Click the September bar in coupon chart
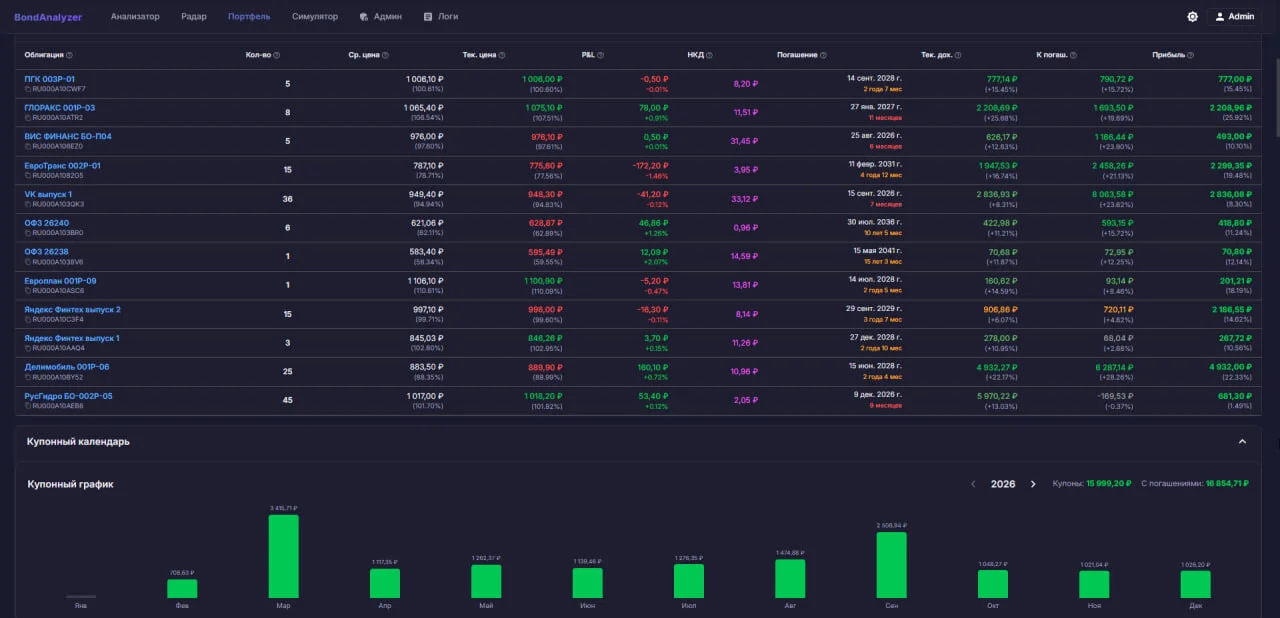 tap(891, 565)
